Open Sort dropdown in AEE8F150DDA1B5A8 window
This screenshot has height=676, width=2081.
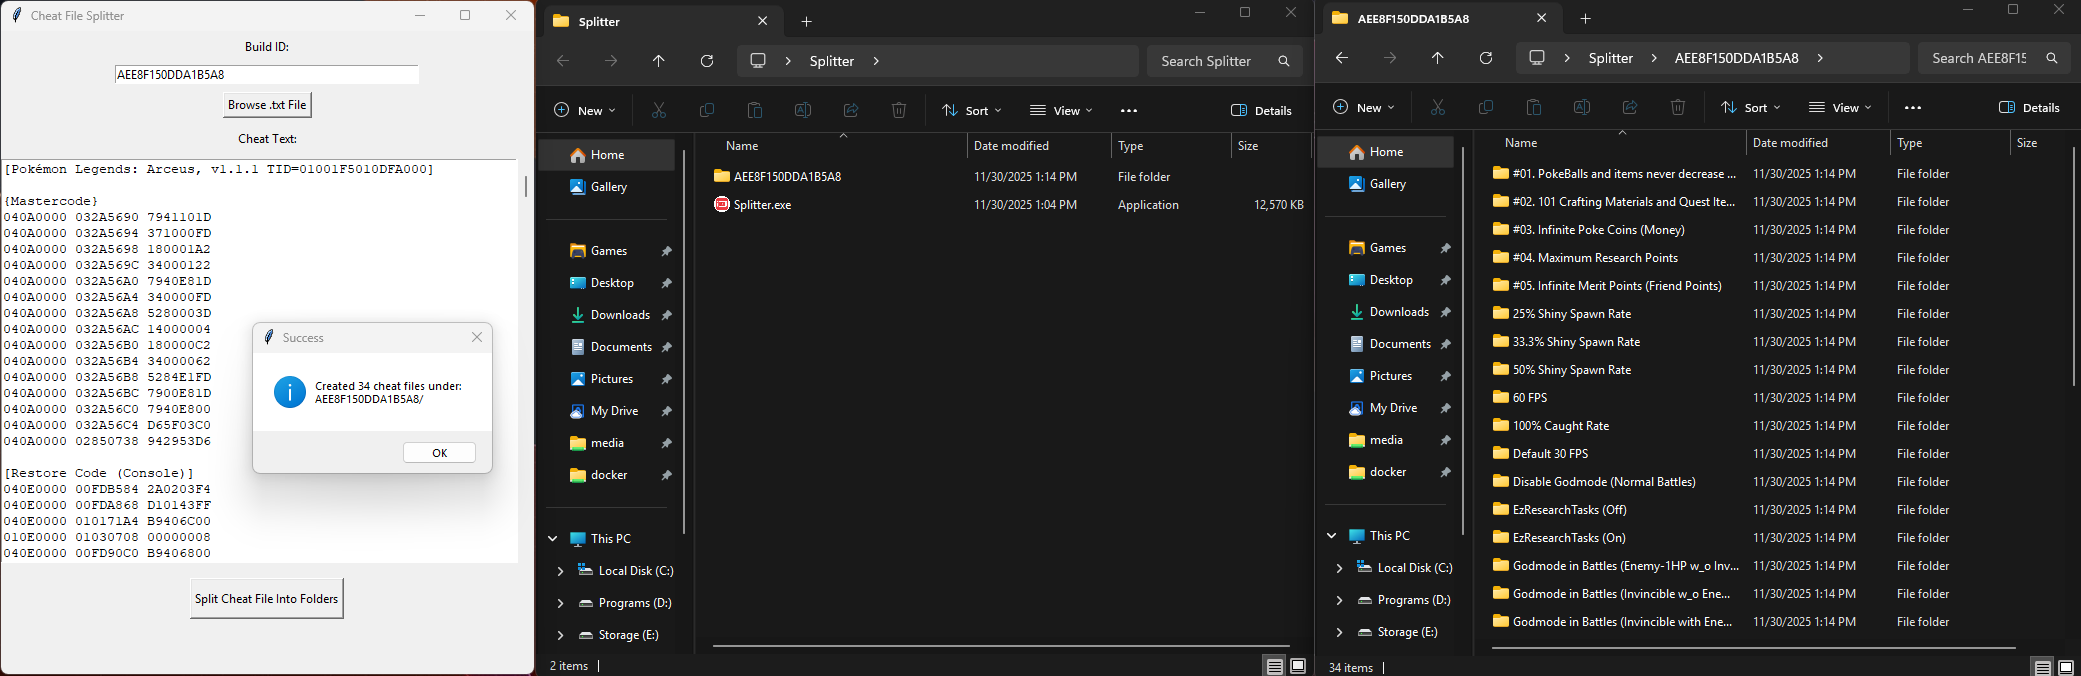tap(1751, 108)
